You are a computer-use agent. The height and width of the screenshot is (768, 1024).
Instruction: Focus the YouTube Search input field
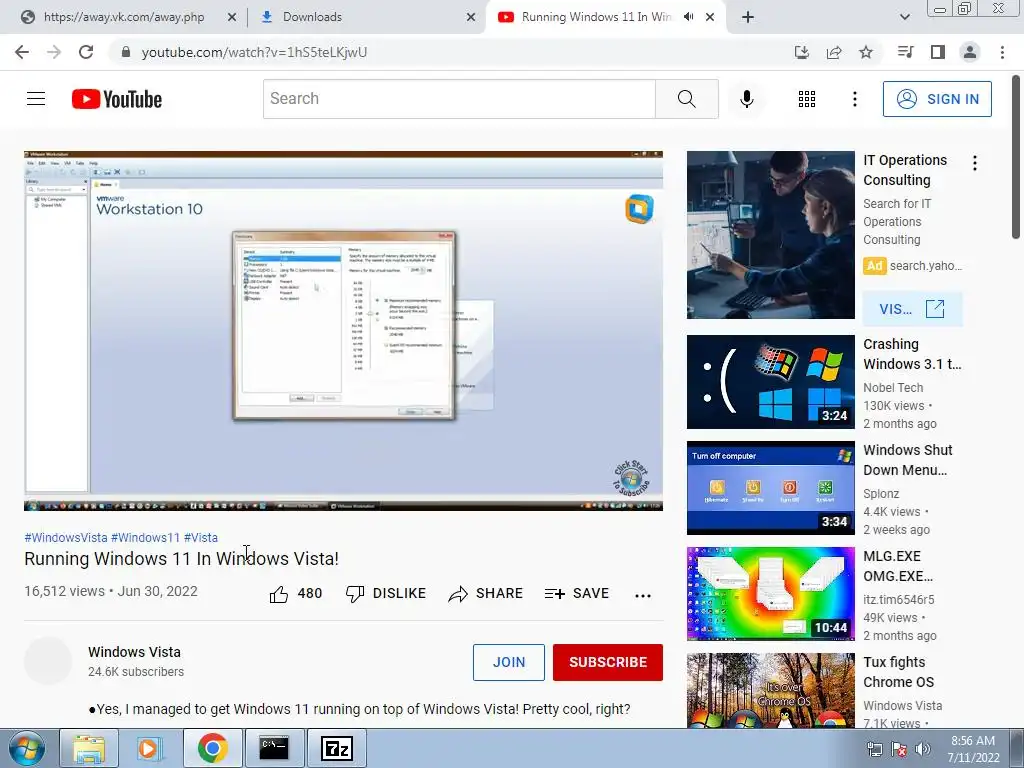click(x=459, y=99)
